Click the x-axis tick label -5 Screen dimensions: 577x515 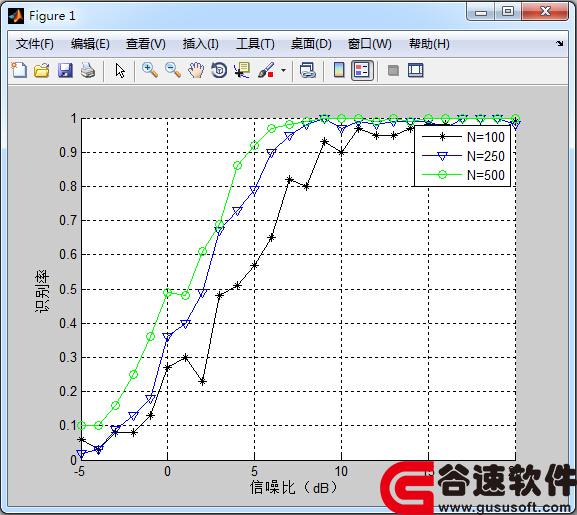click(x=79, y=471)
